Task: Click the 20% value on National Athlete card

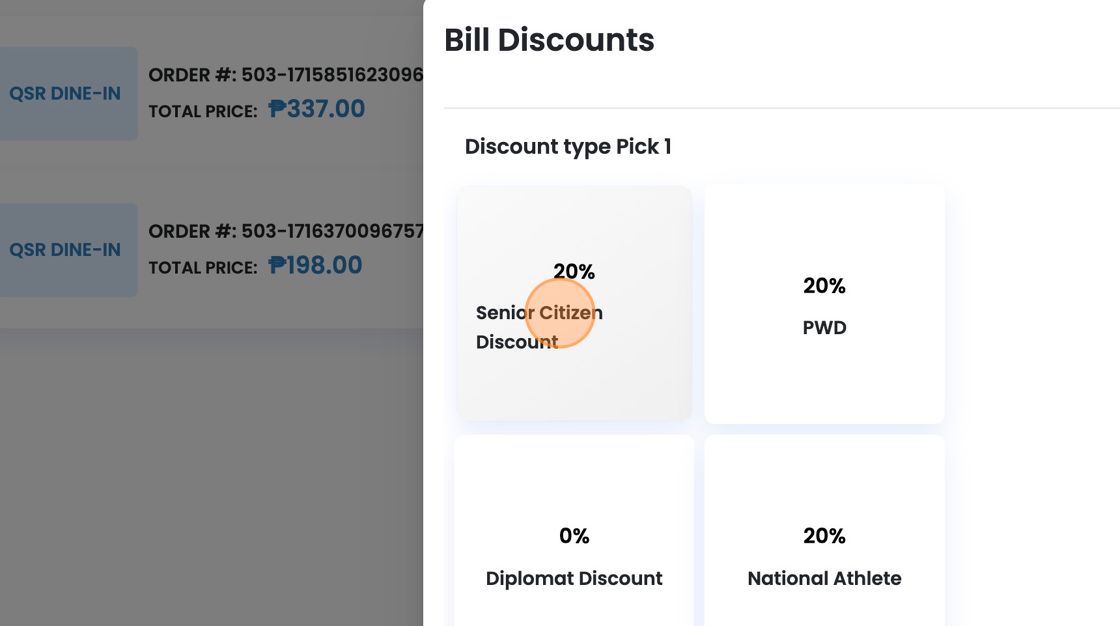Action: 824,536
